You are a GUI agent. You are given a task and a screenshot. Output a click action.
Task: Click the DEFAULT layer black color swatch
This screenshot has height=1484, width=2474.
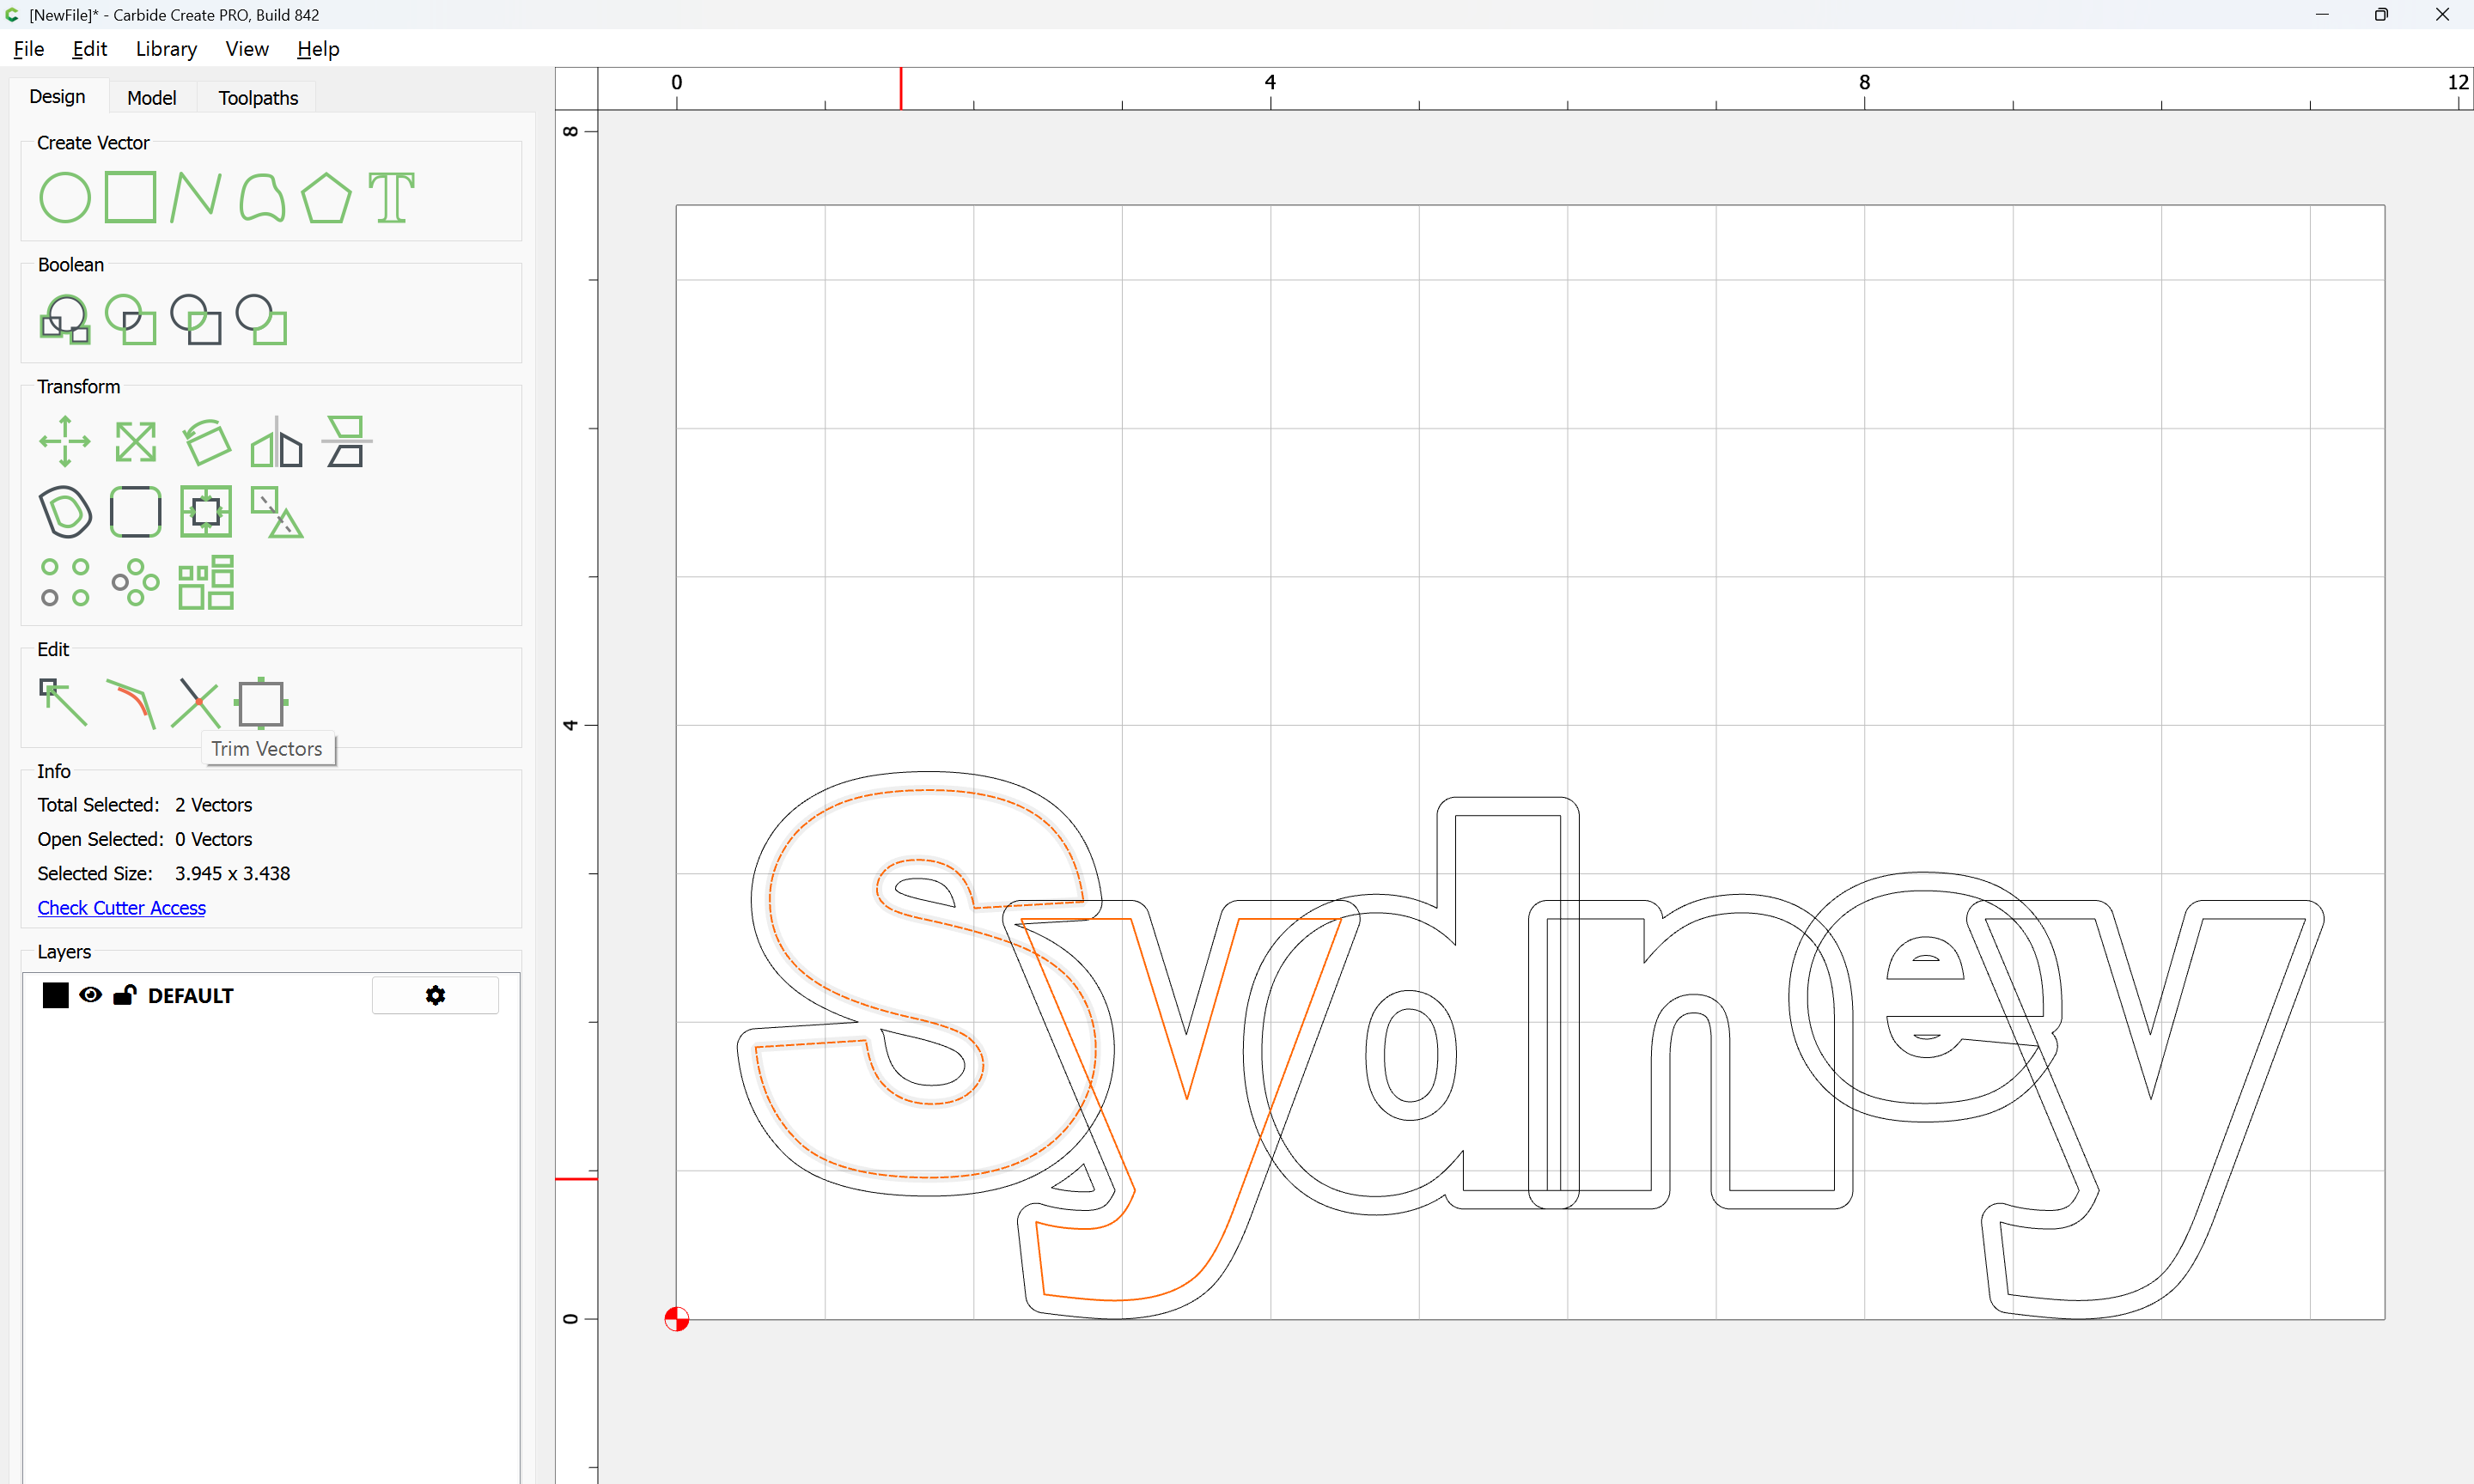pyautogui.click(x=56, y=995)
